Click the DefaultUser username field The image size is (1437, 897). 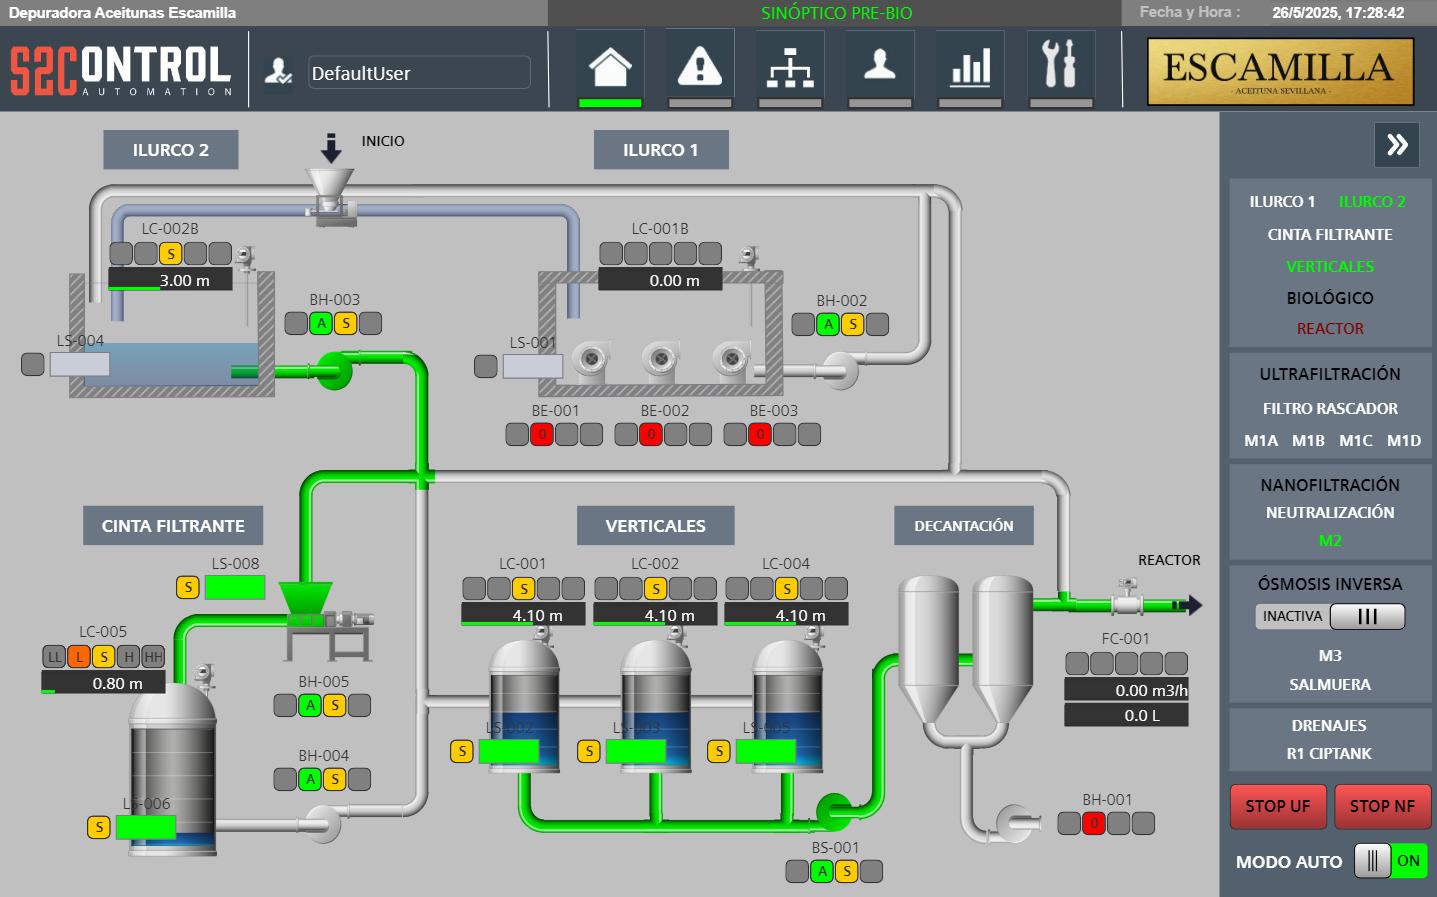pyautogui.click(x=419, y=73)
